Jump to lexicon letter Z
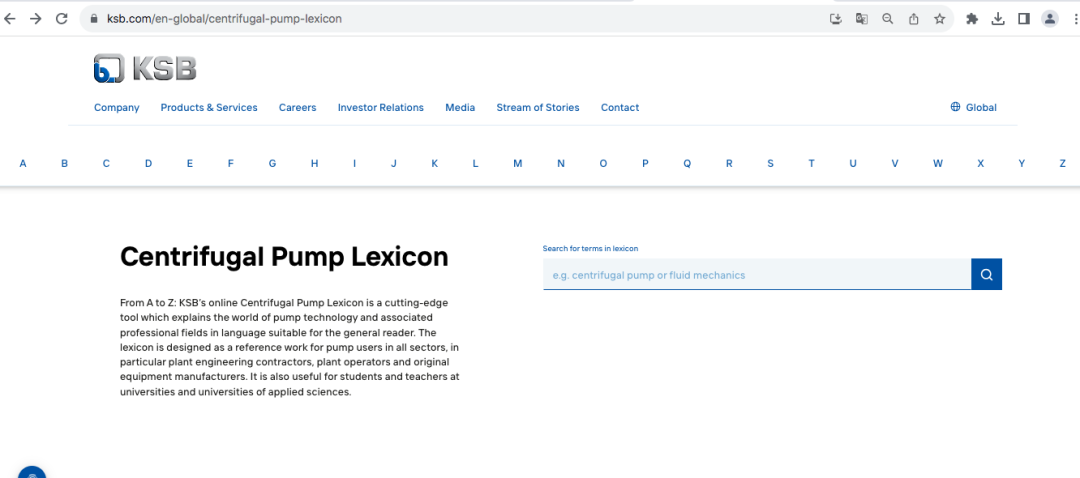 coord(1063,163)
